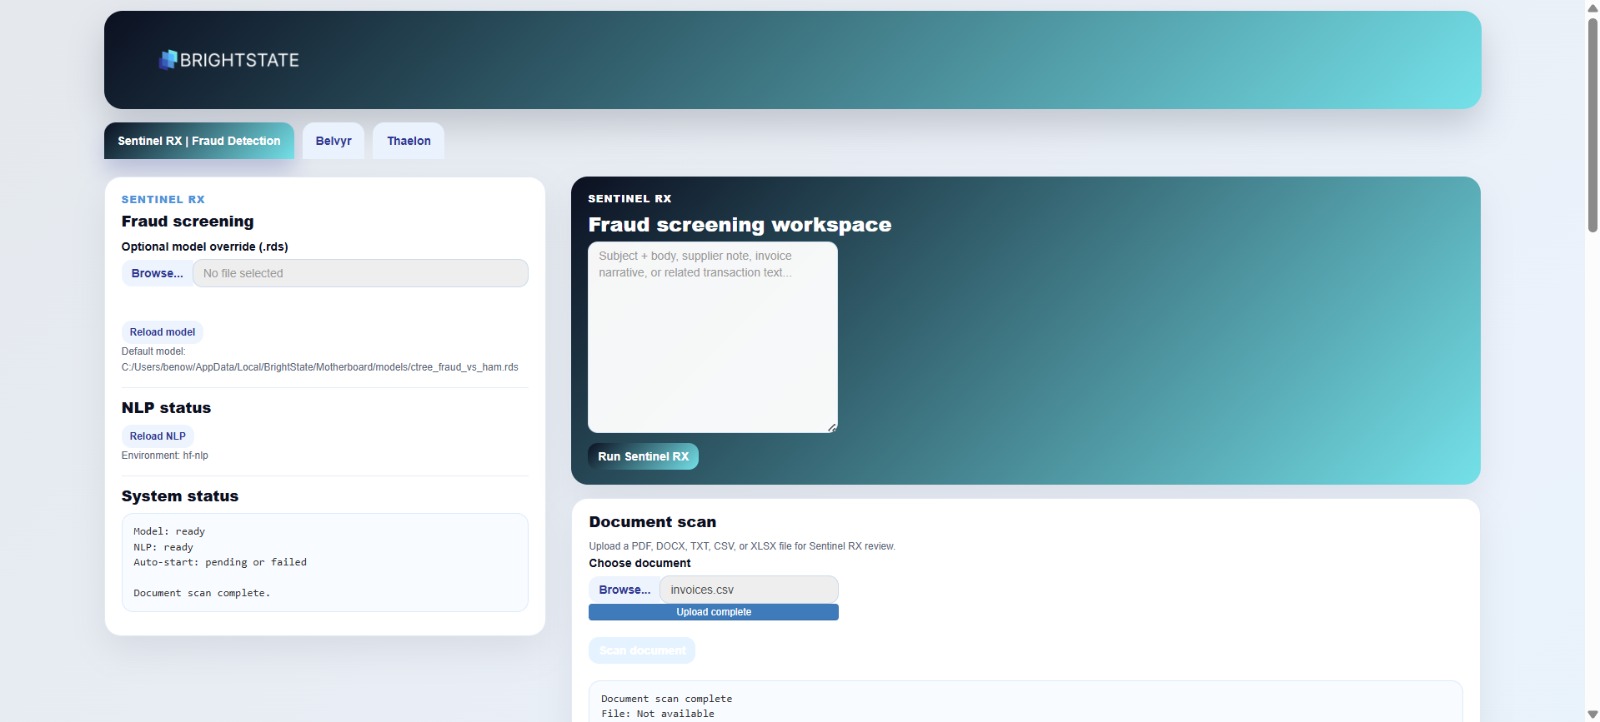Click the 'File: Not available' result line
The height and width of the screenshot is (722, 1600).
pos(658,714)
